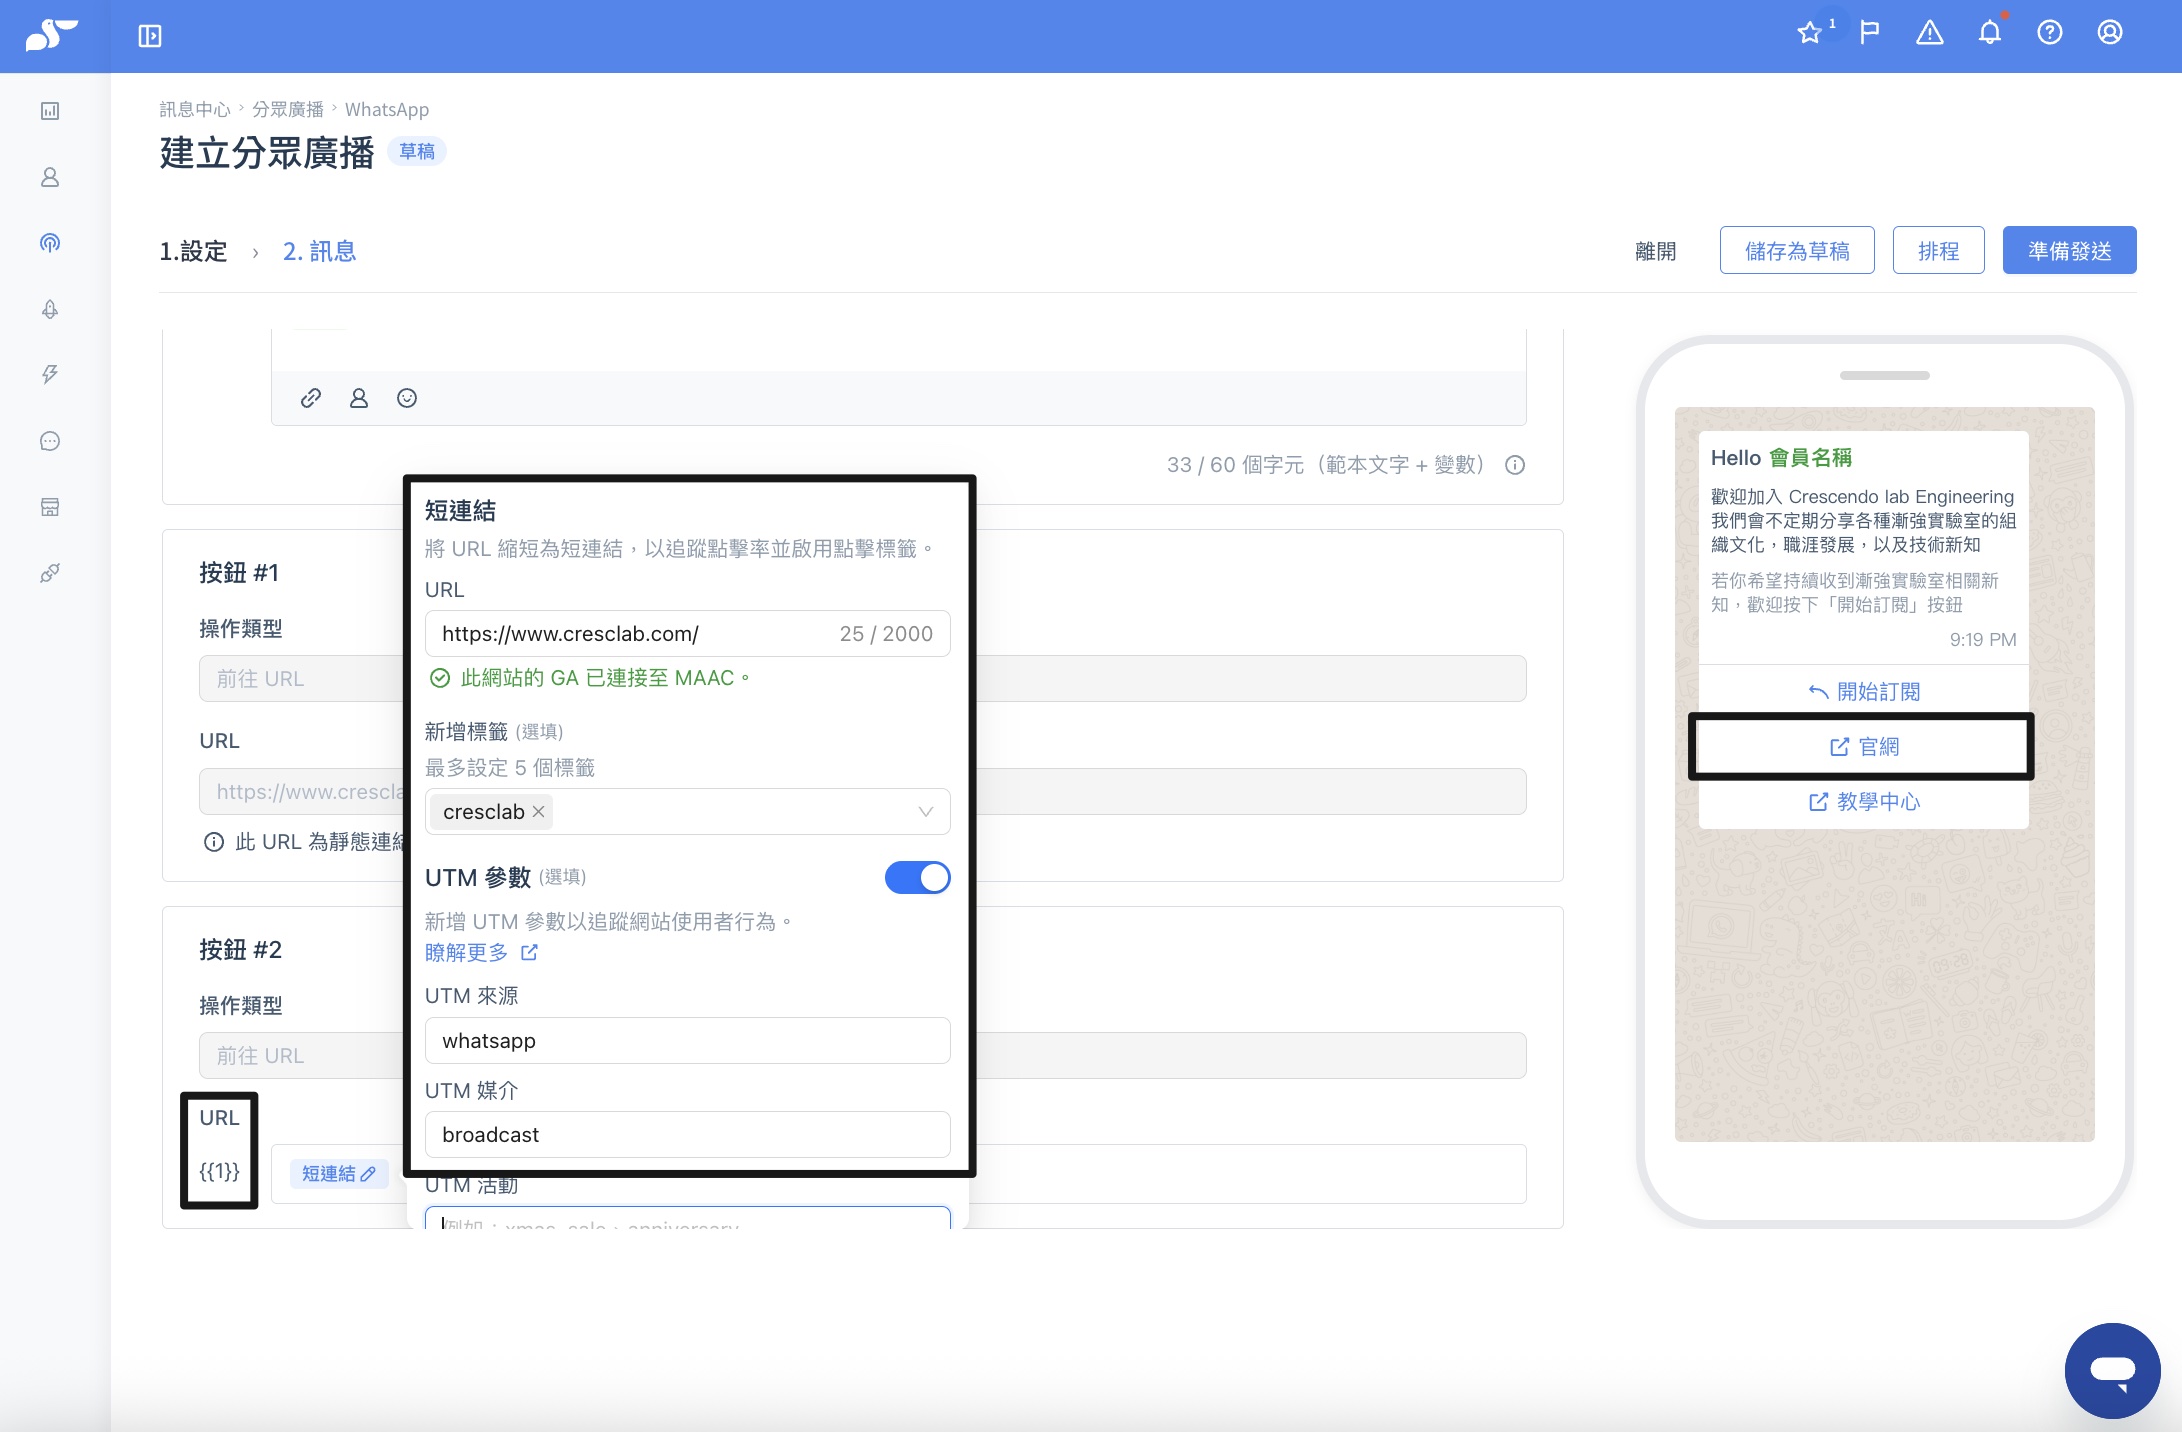Open the lightning bolt automation sidebar icon
The image size is (2182, 1432).
tap(50, 375)
